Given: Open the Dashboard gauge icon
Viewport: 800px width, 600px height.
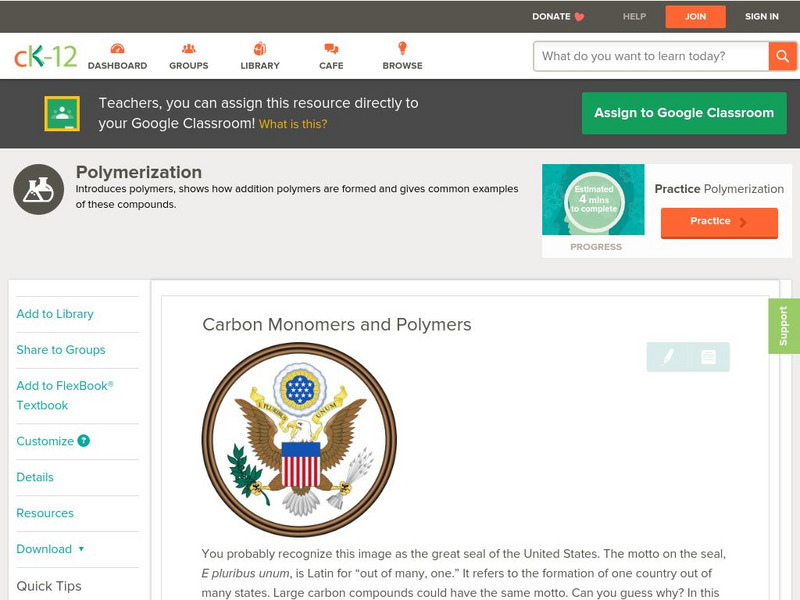Looking at the screenshot, I should click(117, 49).
